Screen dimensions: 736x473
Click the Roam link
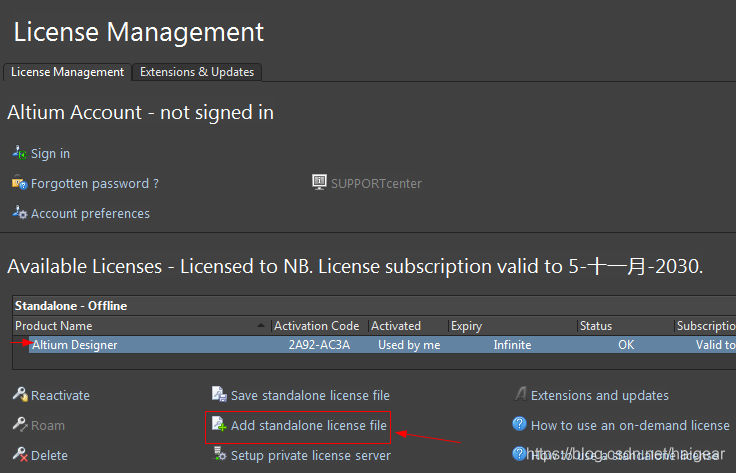pos(47,425)
